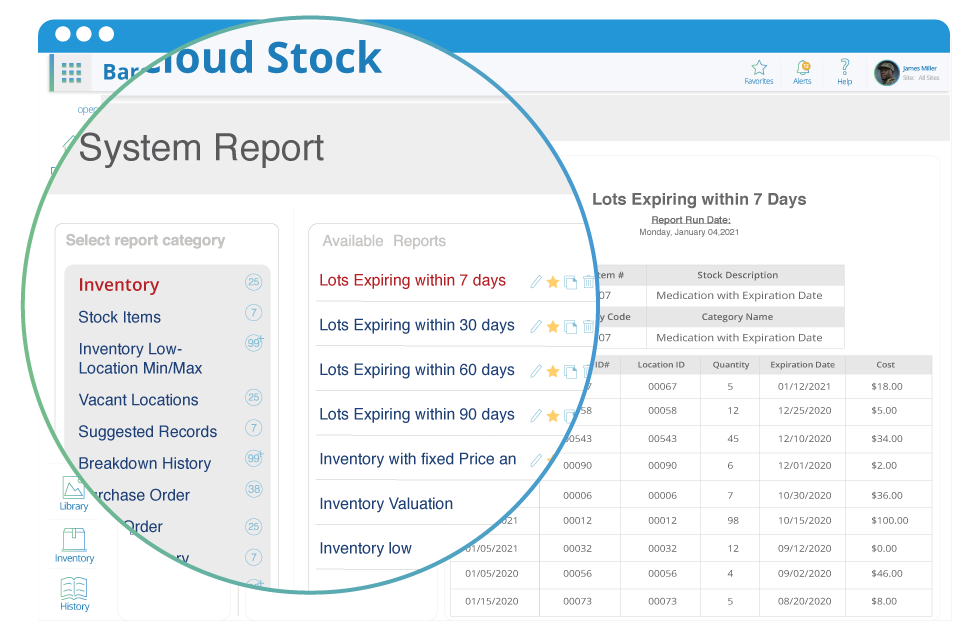Select the Stock Items category
The height and width of the screenshot is (631, 962).
[120, 317]
